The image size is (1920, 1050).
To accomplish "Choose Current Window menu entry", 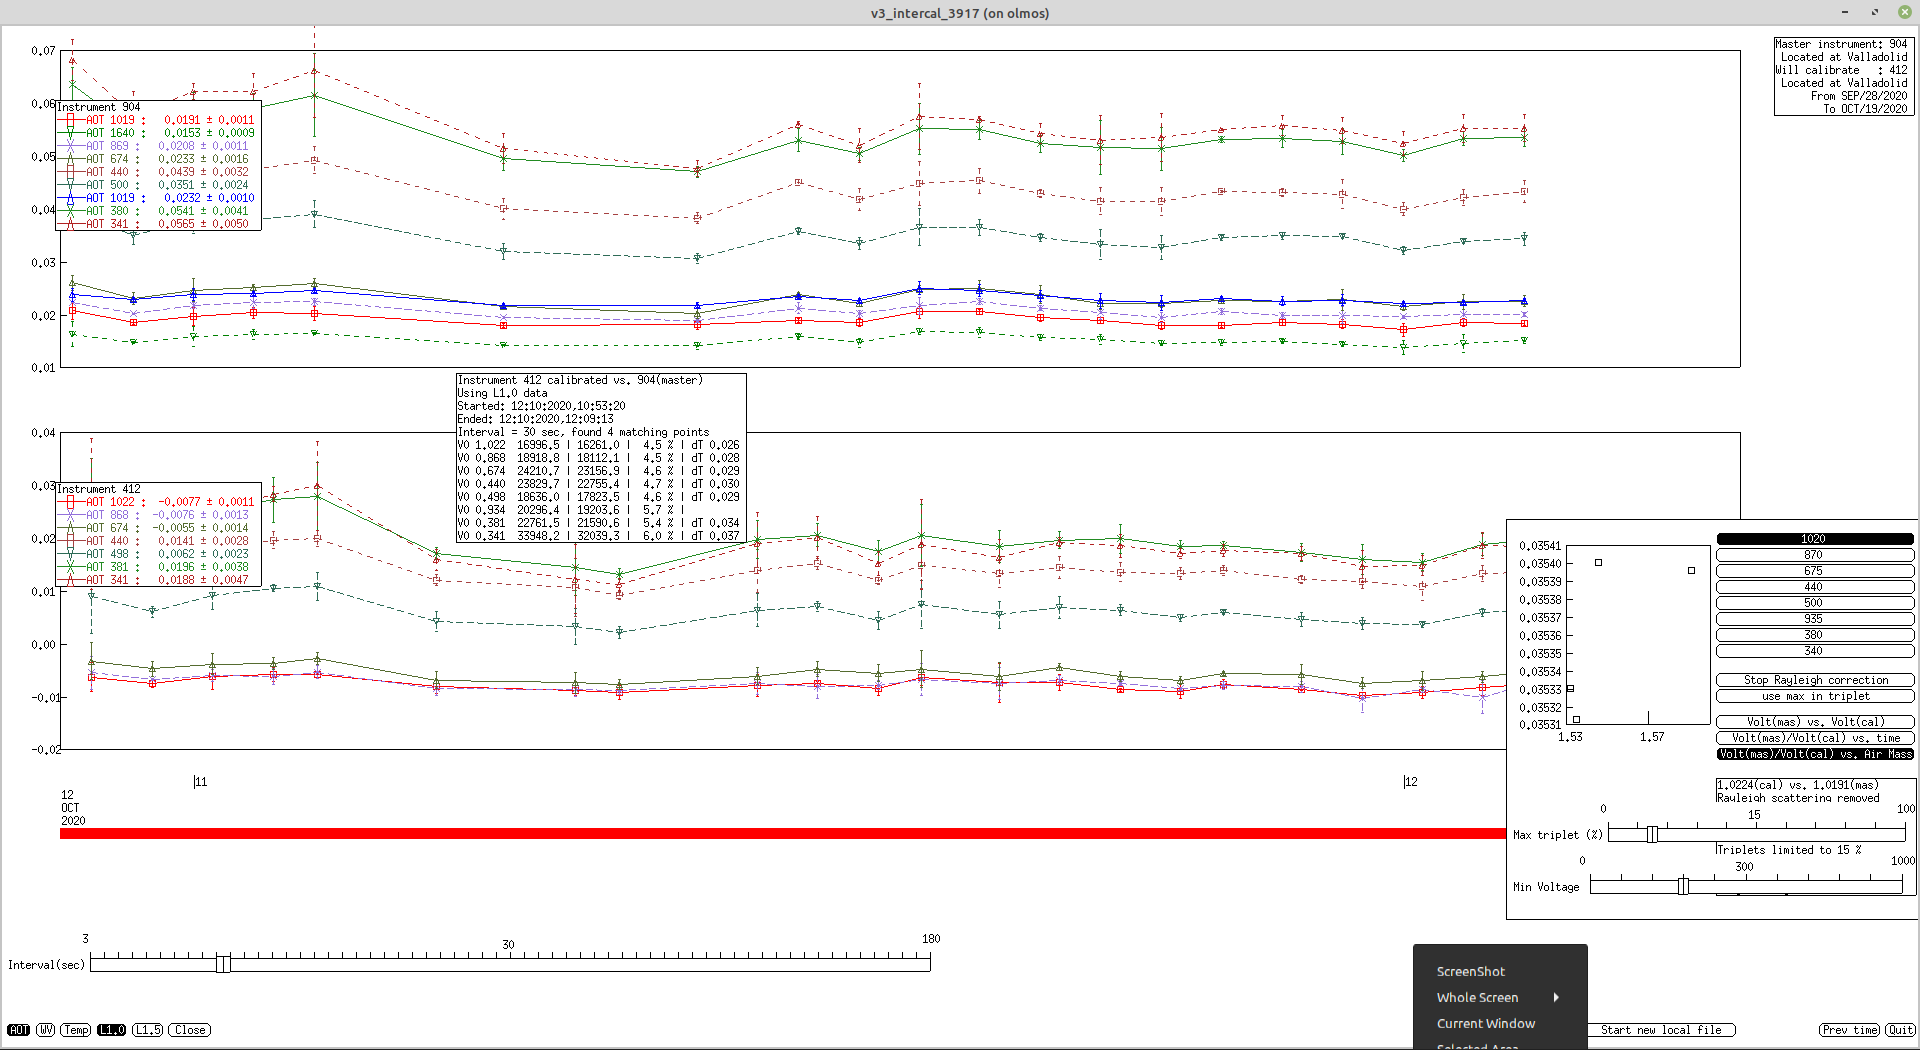I will click(x=1486, y=1024).
